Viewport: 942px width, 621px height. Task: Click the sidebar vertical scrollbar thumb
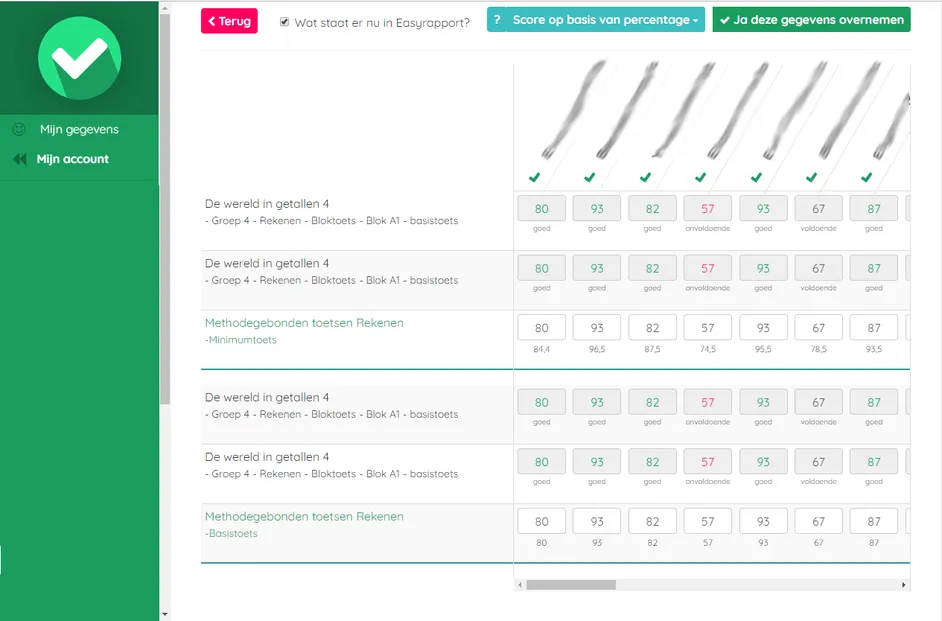165,209
